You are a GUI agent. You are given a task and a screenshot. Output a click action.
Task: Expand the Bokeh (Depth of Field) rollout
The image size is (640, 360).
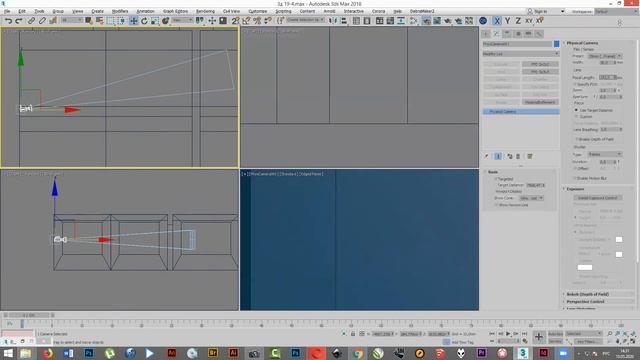(x=588, y=294)
